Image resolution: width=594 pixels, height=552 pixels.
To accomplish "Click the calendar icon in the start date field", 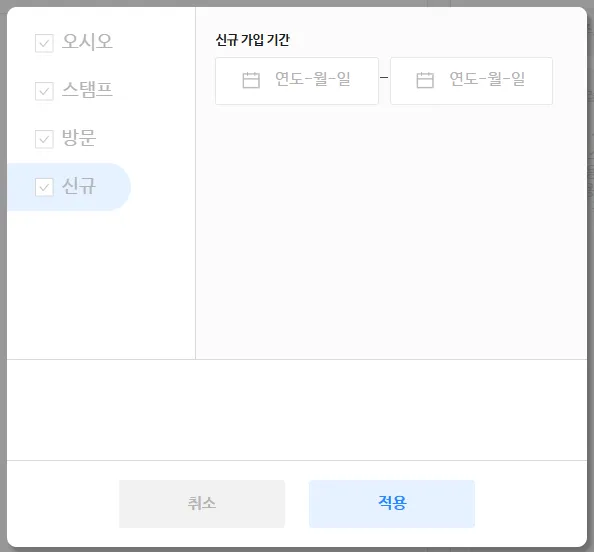I will pyautogui.click(x=251, y=80).
